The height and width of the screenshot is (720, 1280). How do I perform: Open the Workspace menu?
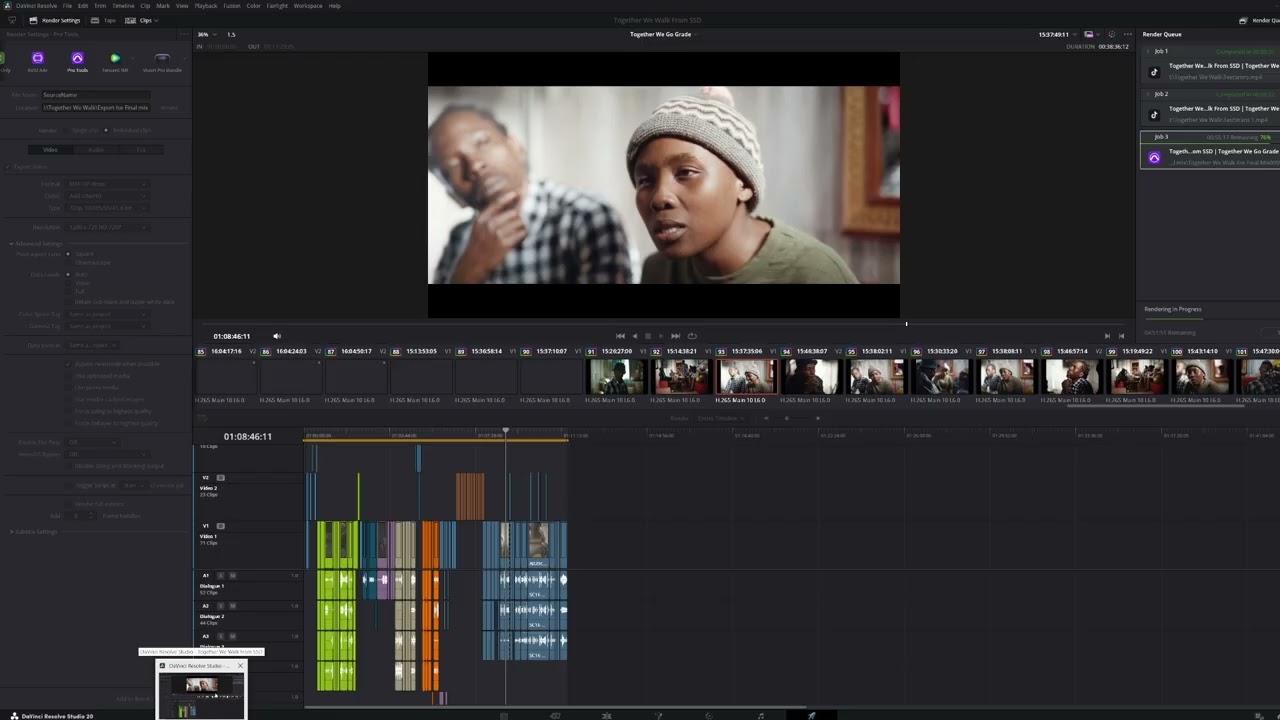pyautogui.click(x=308, y=6)
